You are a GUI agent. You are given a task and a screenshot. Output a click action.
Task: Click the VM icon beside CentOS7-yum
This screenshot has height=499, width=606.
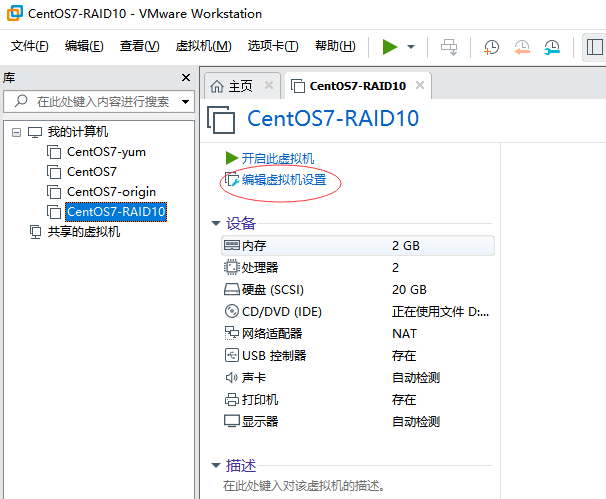(x=54, y=152)
